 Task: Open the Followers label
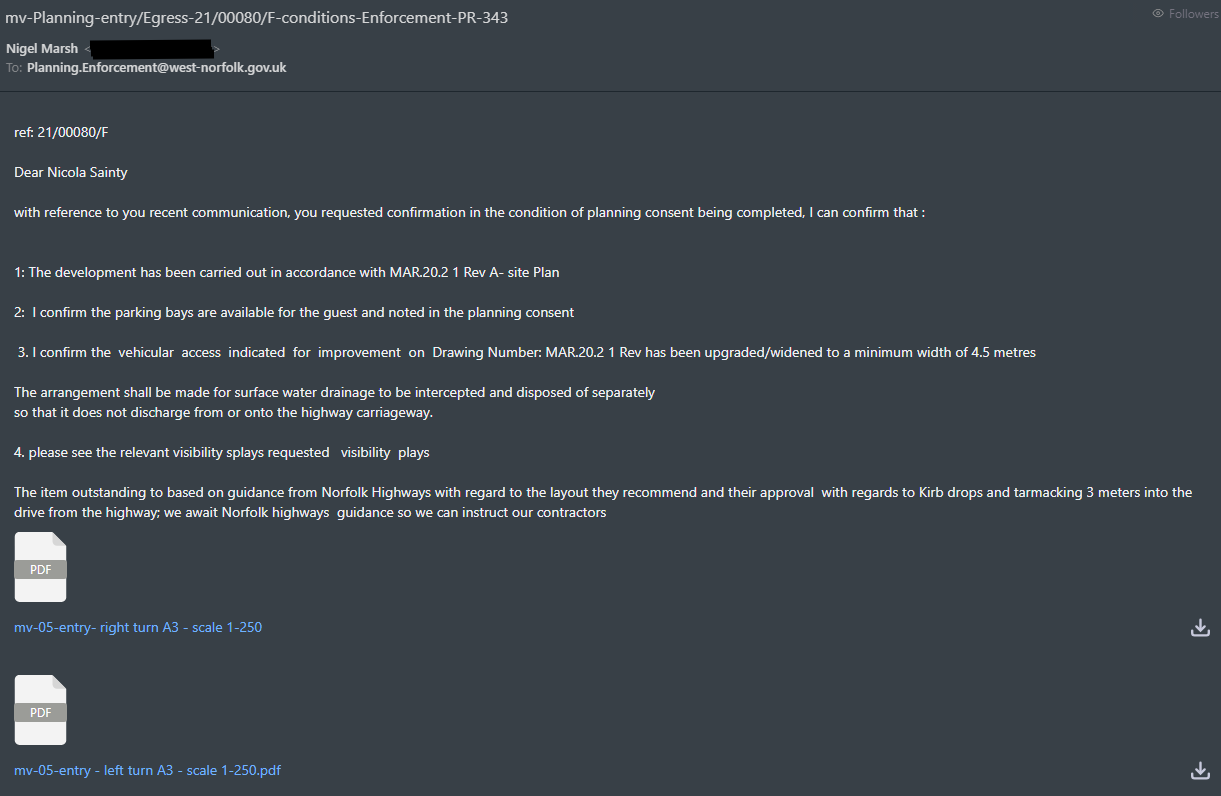1193,14
